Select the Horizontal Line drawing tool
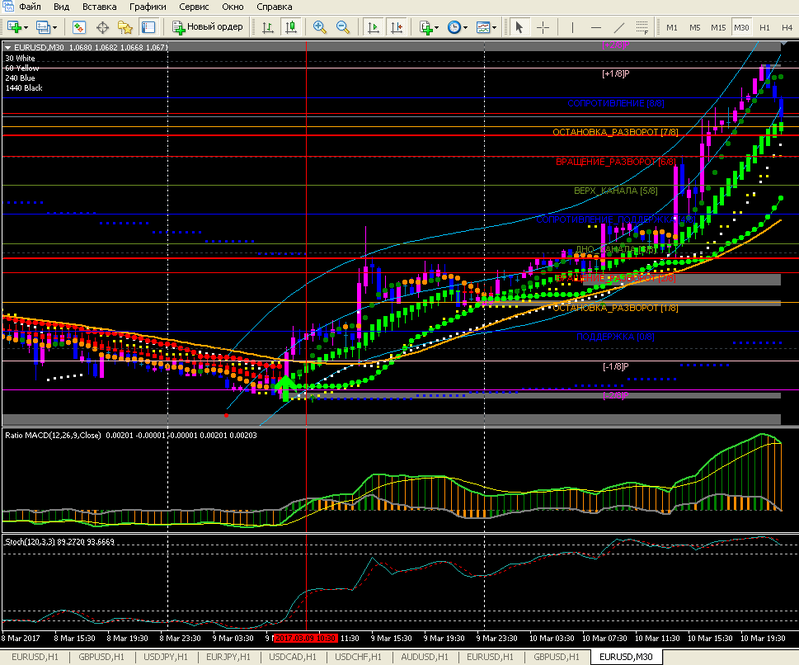 click(x=596, y=27)
